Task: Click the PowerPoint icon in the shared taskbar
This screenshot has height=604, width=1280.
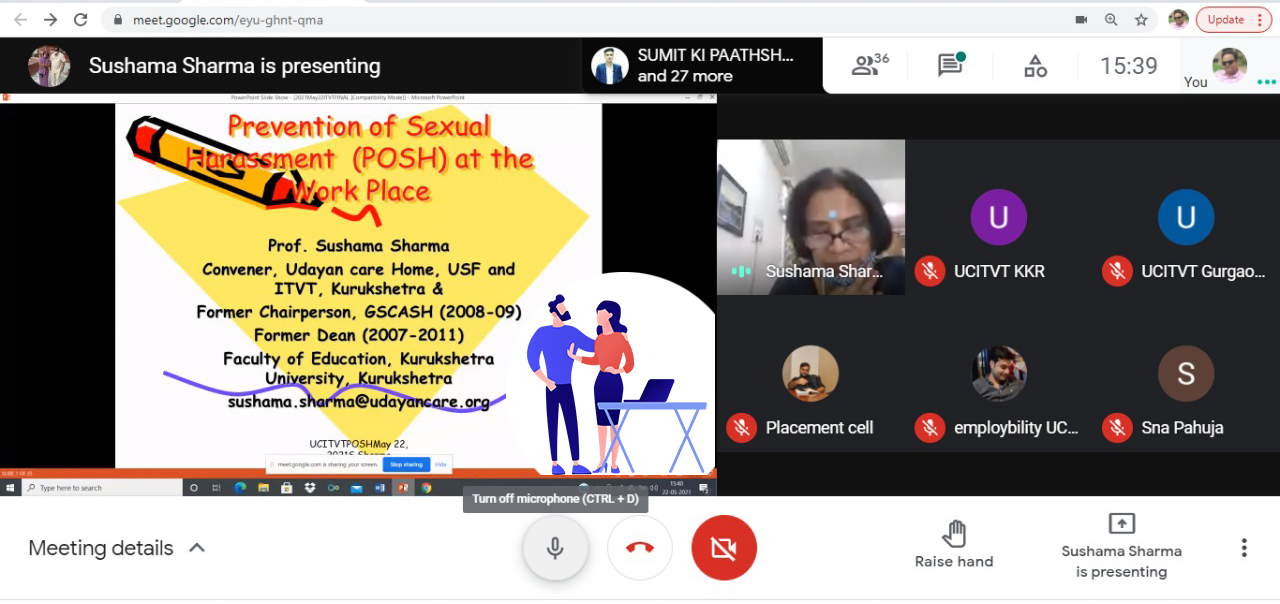Action: tap(403, 488)
